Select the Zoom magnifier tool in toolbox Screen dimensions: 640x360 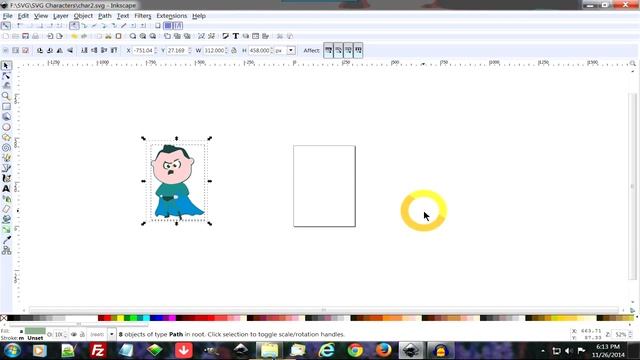click(6, 96)
